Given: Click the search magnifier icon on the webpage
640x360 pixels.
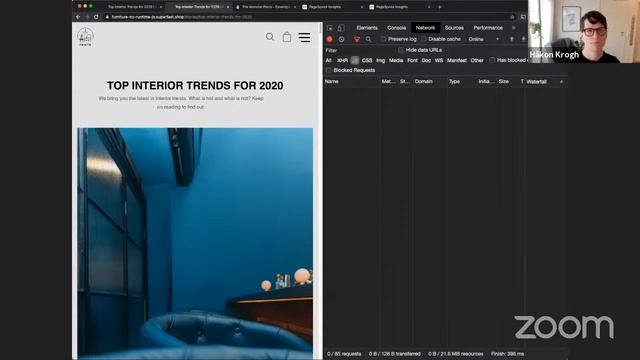Looking at the screenshot, I should point(270,37).
